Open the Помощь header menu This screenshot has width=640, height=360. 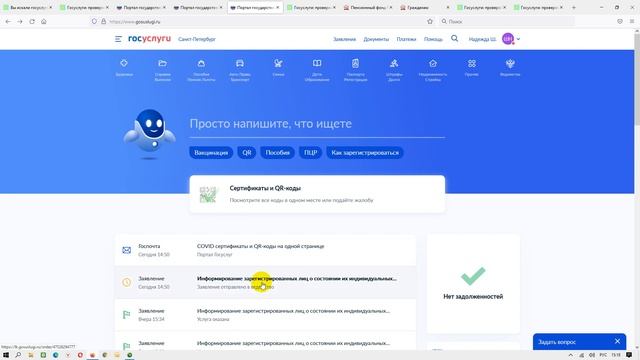433,39
